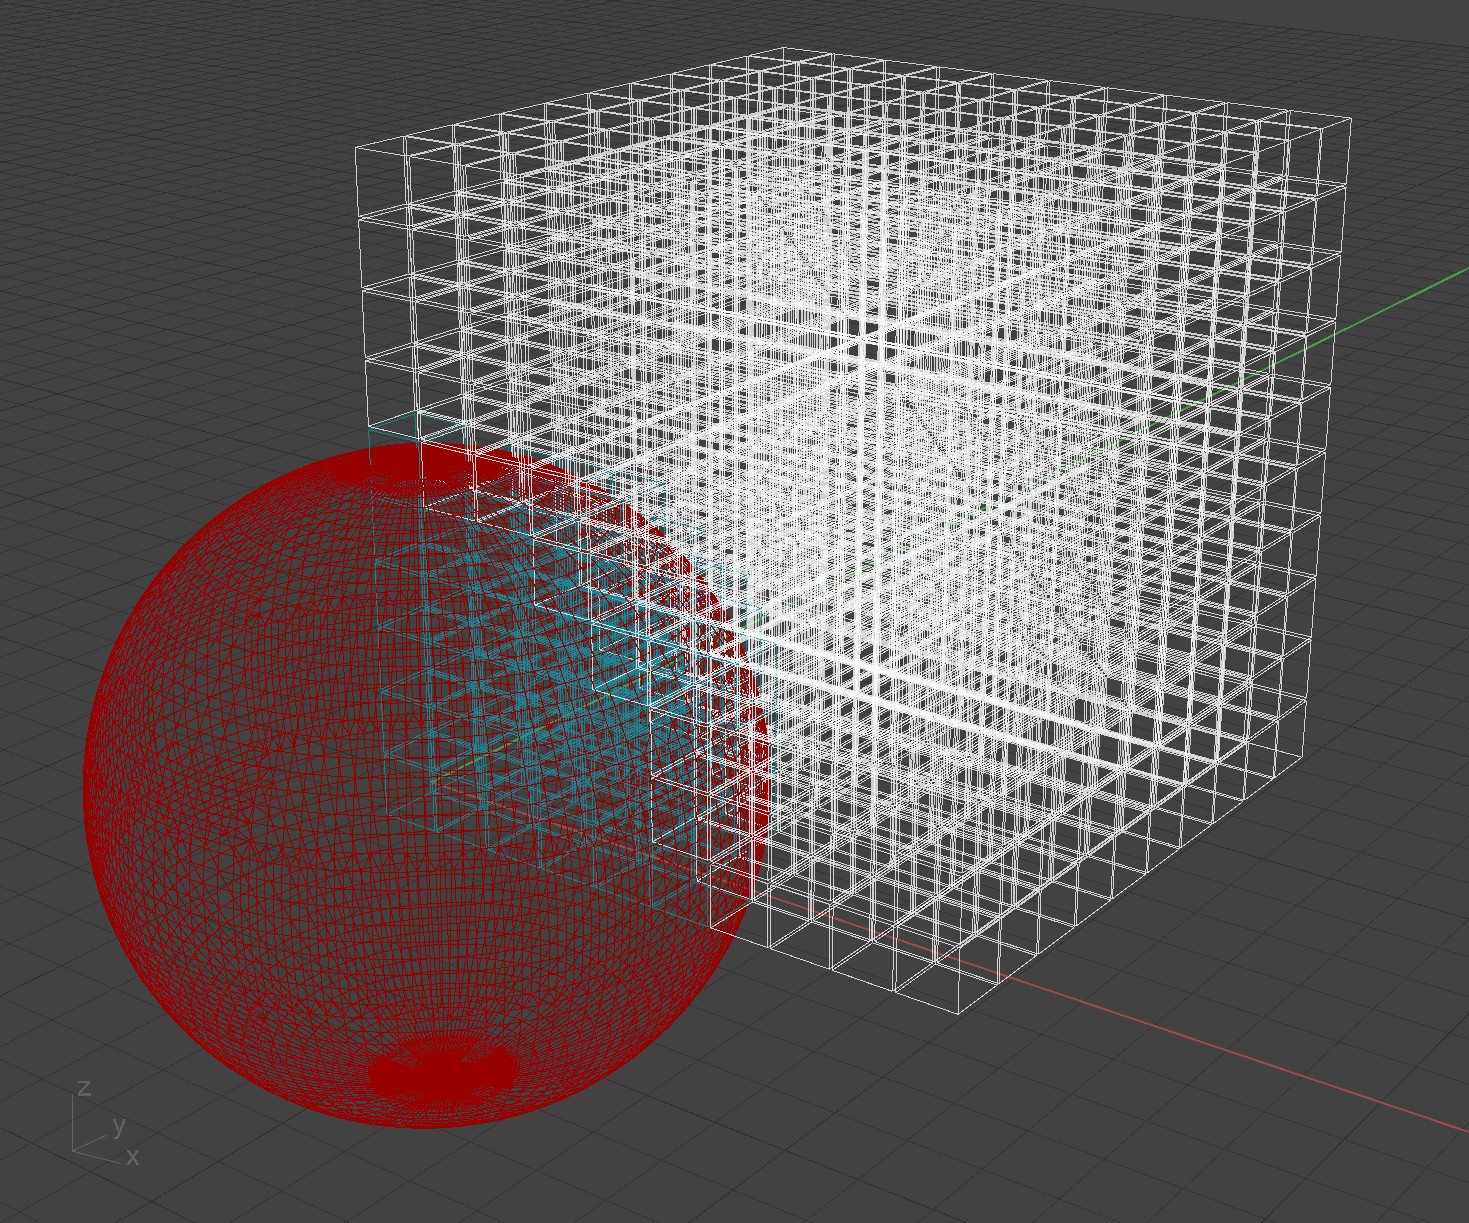Image resolution: width=1469 pixels, height=1223 pixels.
Task: Click the axis orientation gizmo
Action: 105,1123
